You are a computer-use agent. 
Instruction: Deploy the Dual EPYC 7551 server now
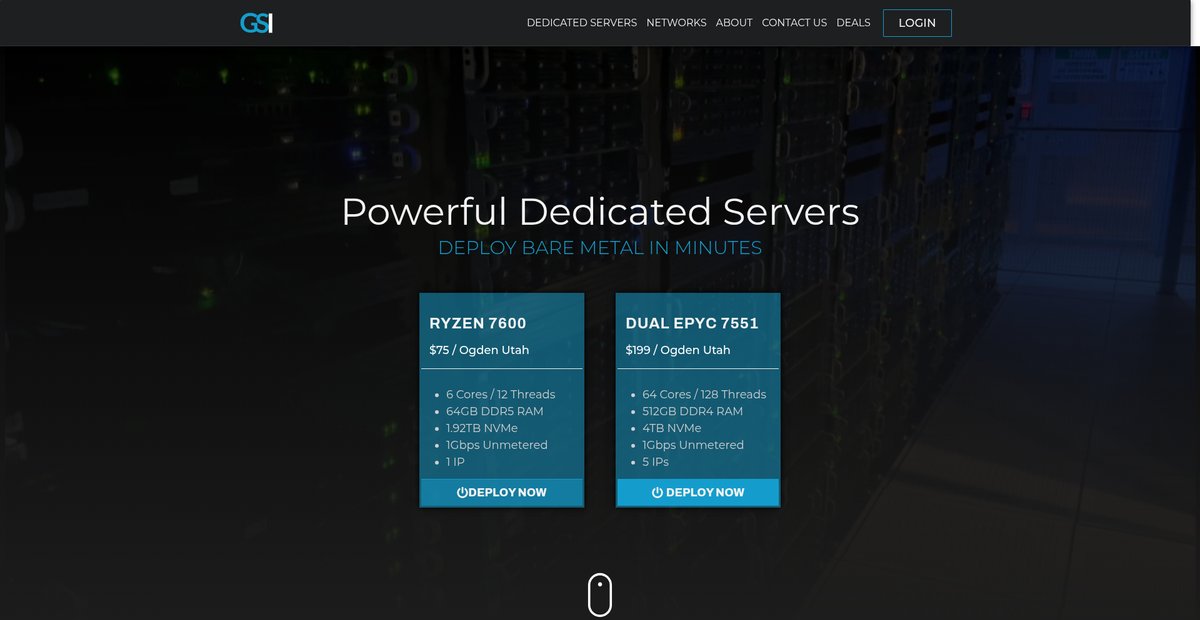click(698, 492)
